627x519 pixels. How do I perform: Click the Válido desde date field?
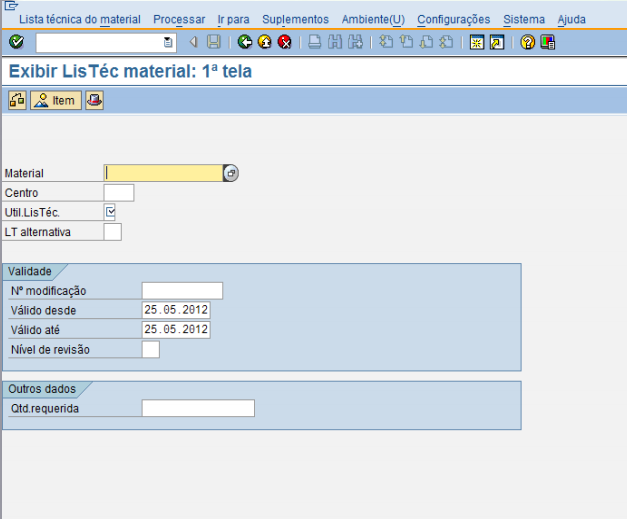pos(176,310)
